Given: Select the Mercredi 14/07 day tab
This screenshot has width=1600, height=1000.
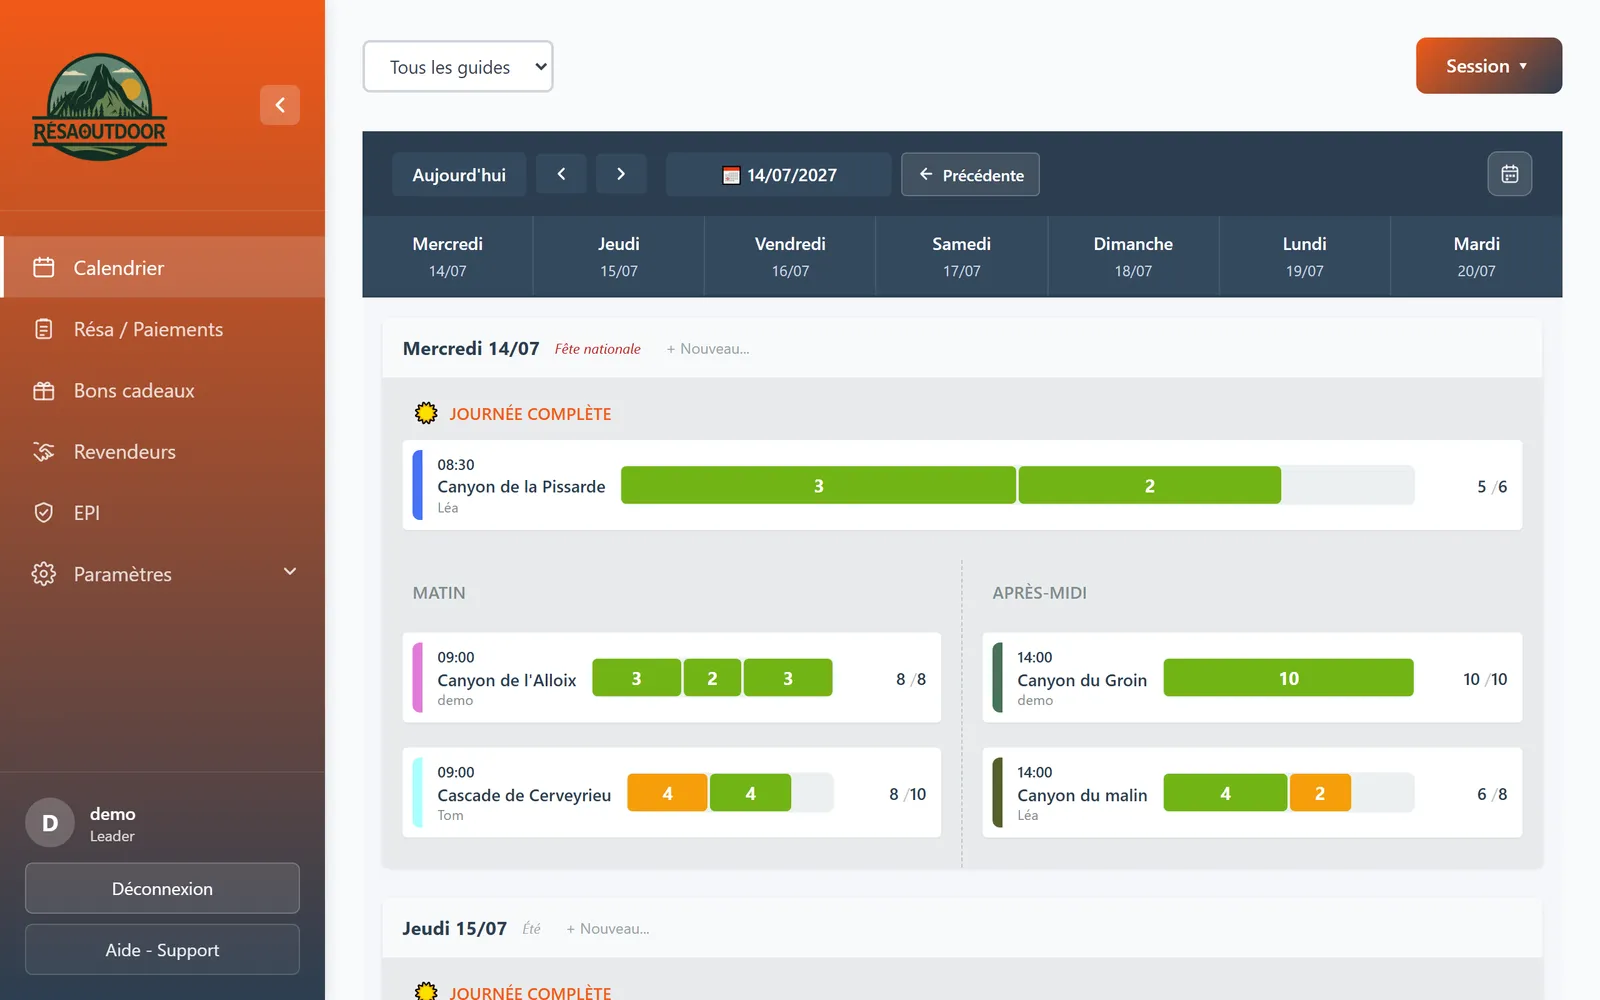Looking at the screenshot, I should [x=448, y=257].
